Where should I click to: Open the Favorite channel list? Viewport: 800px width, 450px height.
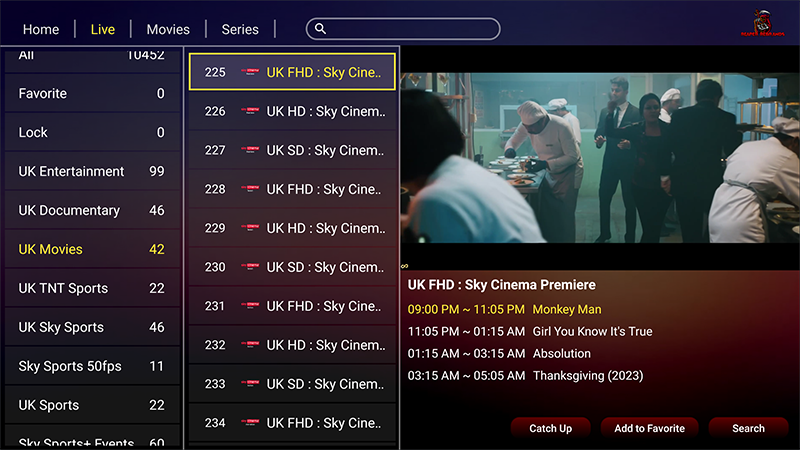point(91,93)
